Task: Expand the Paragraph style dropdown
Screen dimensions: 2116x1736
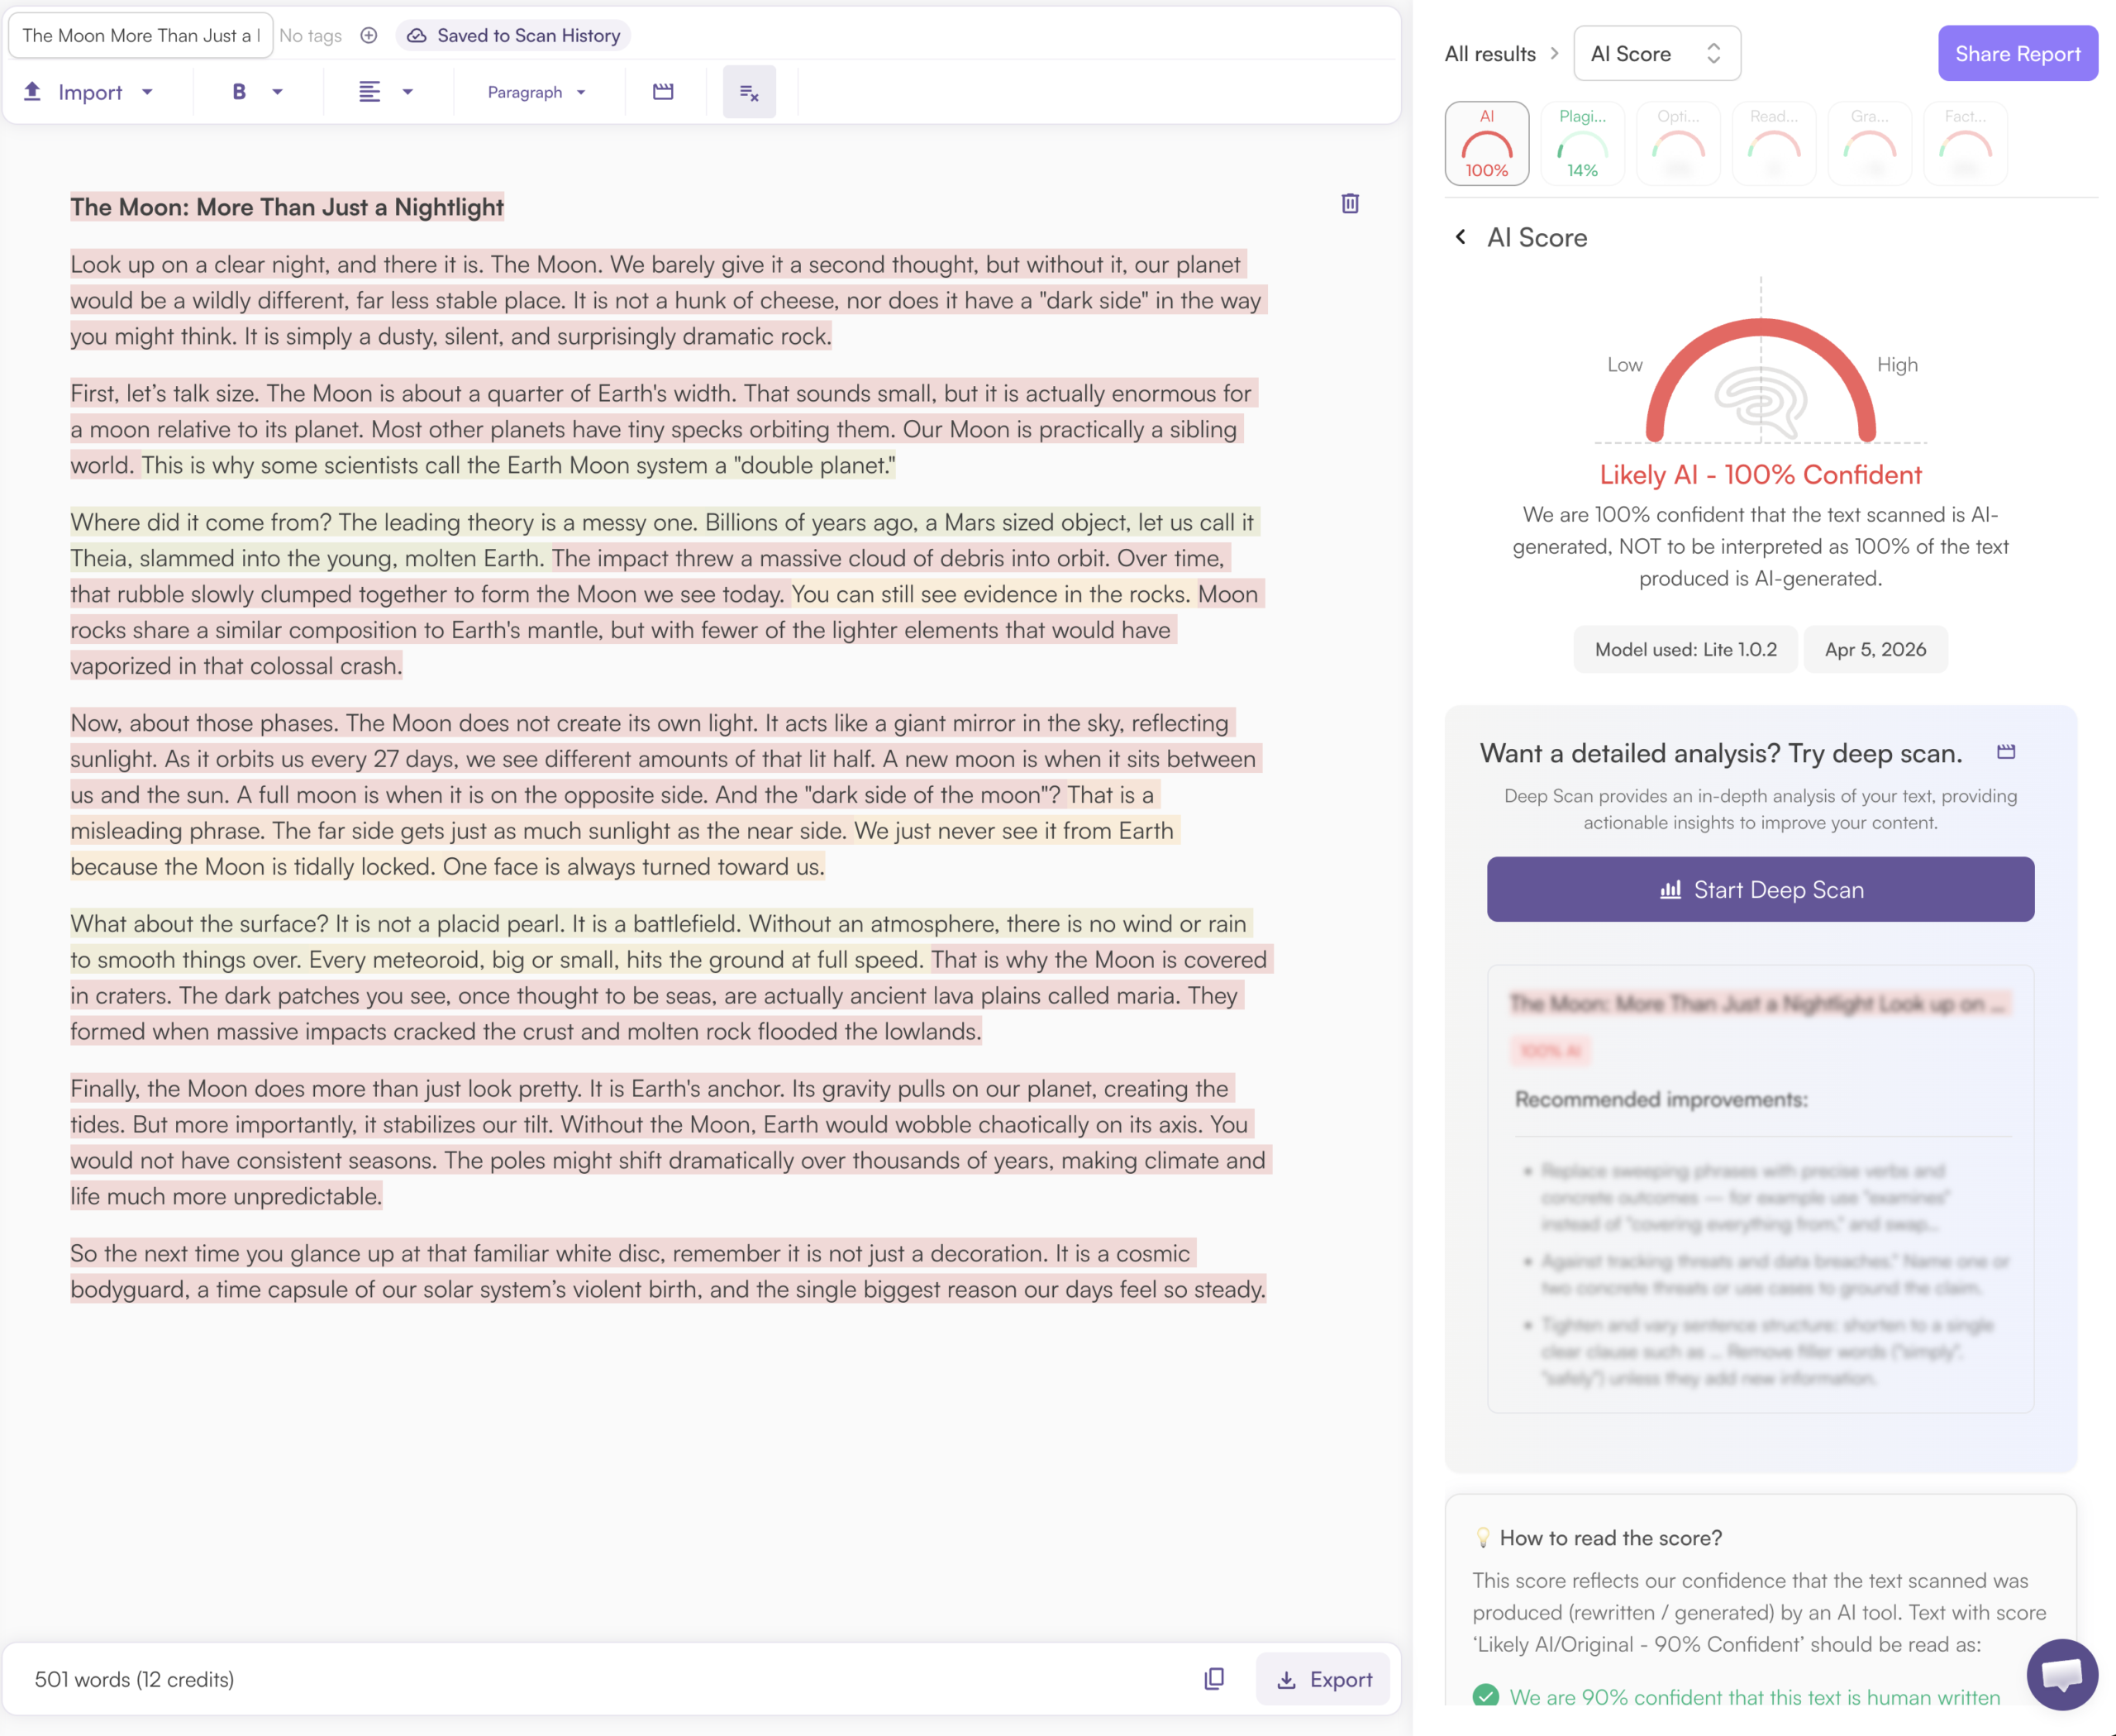Action: [x=536, y=92]
